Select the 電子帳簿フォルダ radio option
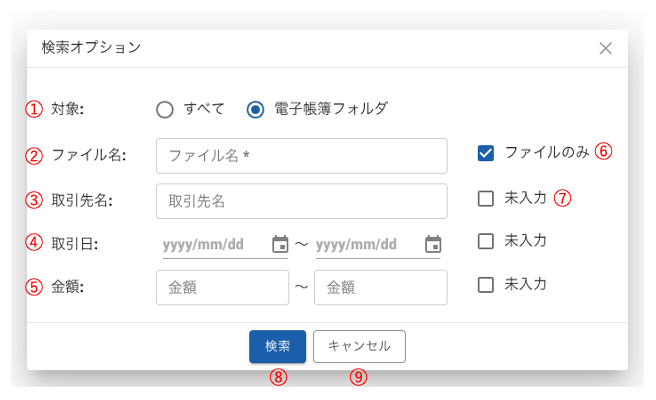The image size is (656, 400). click(256, 110)
